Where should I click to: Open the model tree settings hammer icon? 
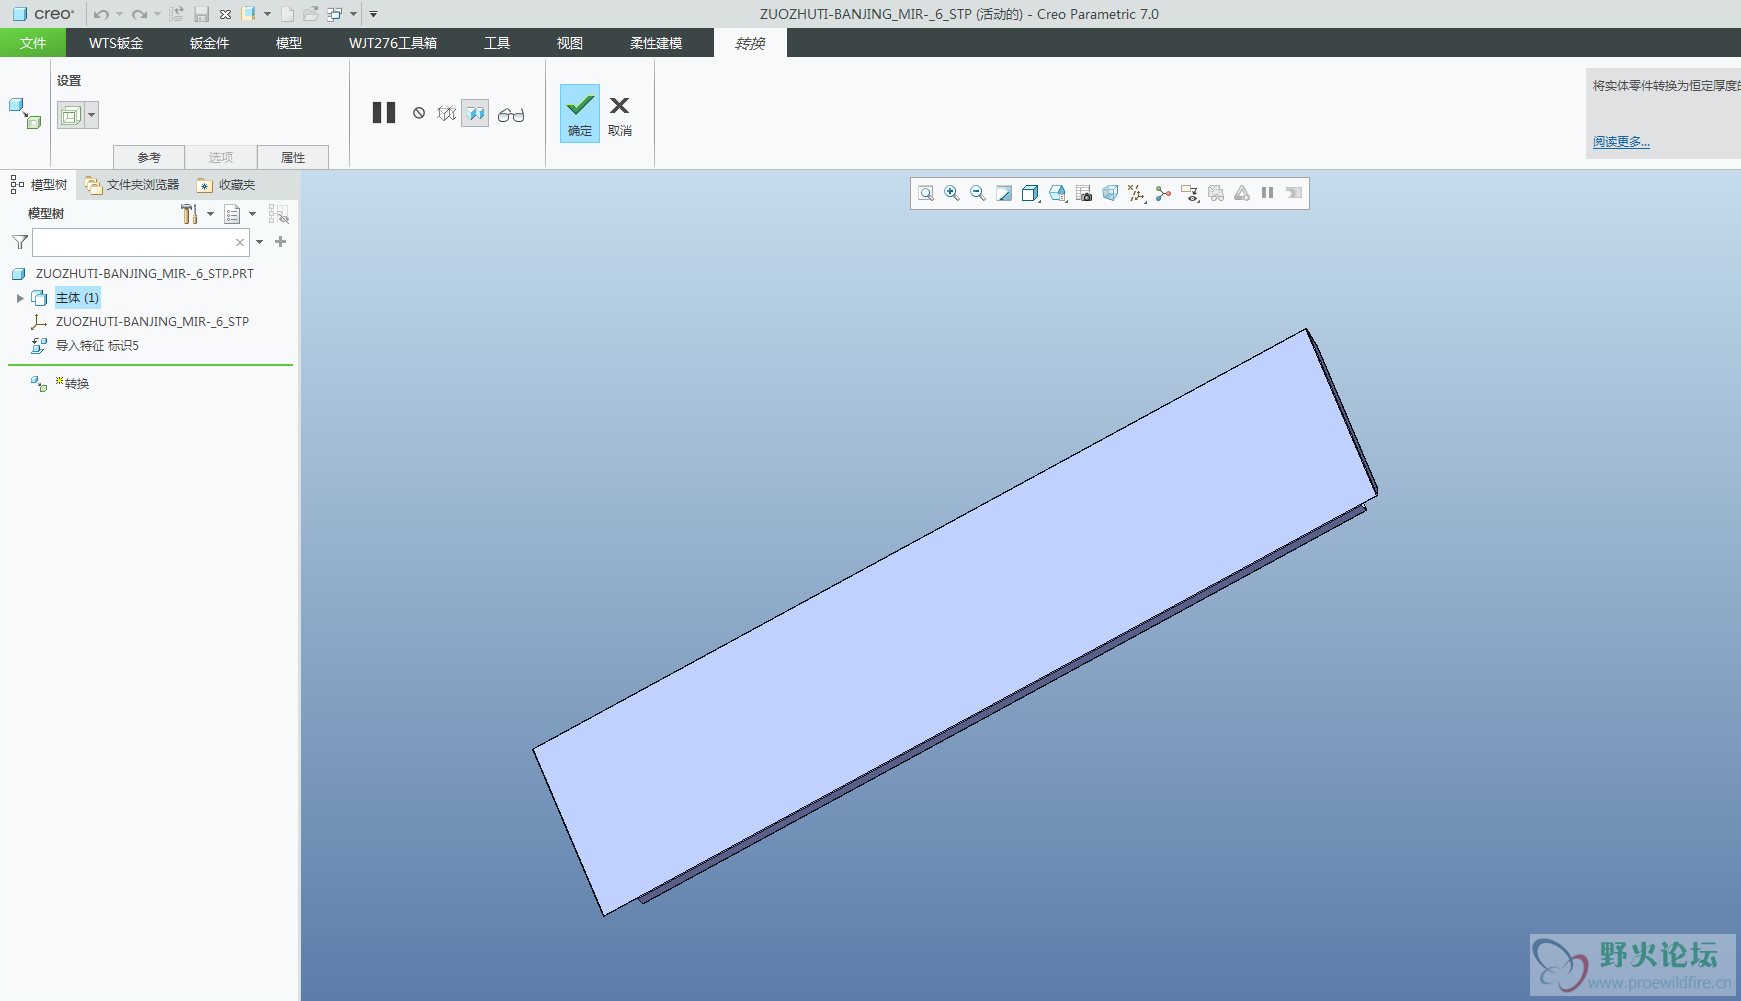[x=189, y=214]
